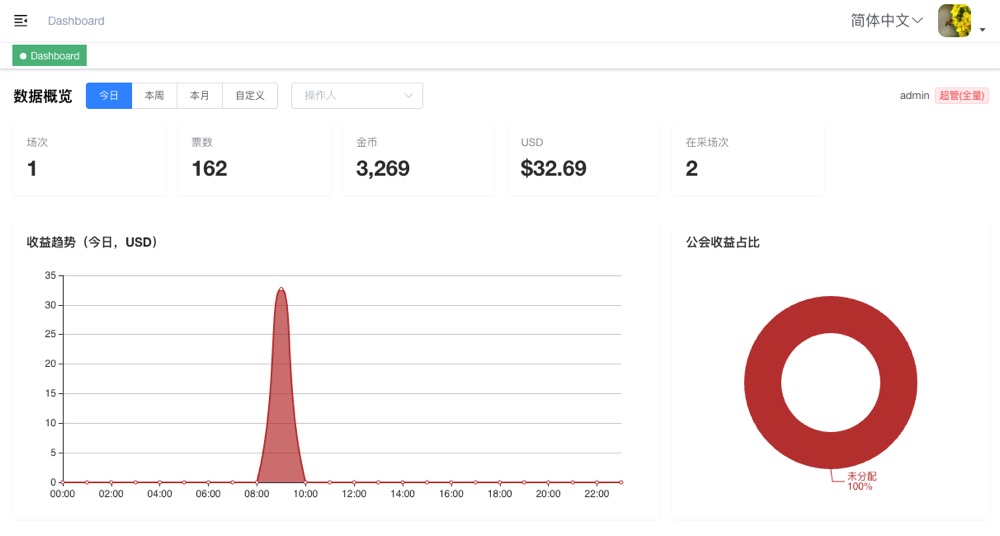
Task: Click the 未分配 100% donut label
Action: (861, 481)
